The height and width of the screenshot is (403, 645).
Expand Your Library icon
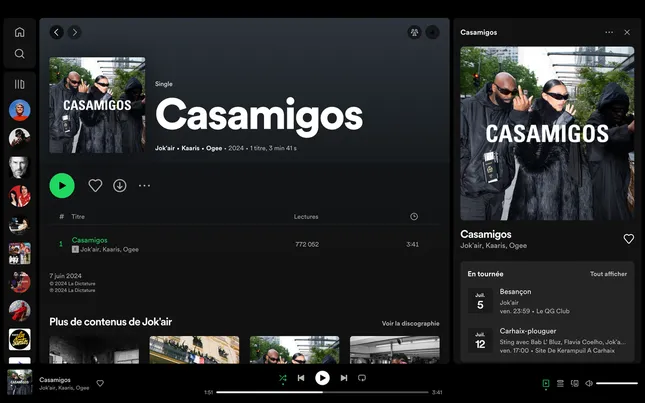(x=19, y=84)
